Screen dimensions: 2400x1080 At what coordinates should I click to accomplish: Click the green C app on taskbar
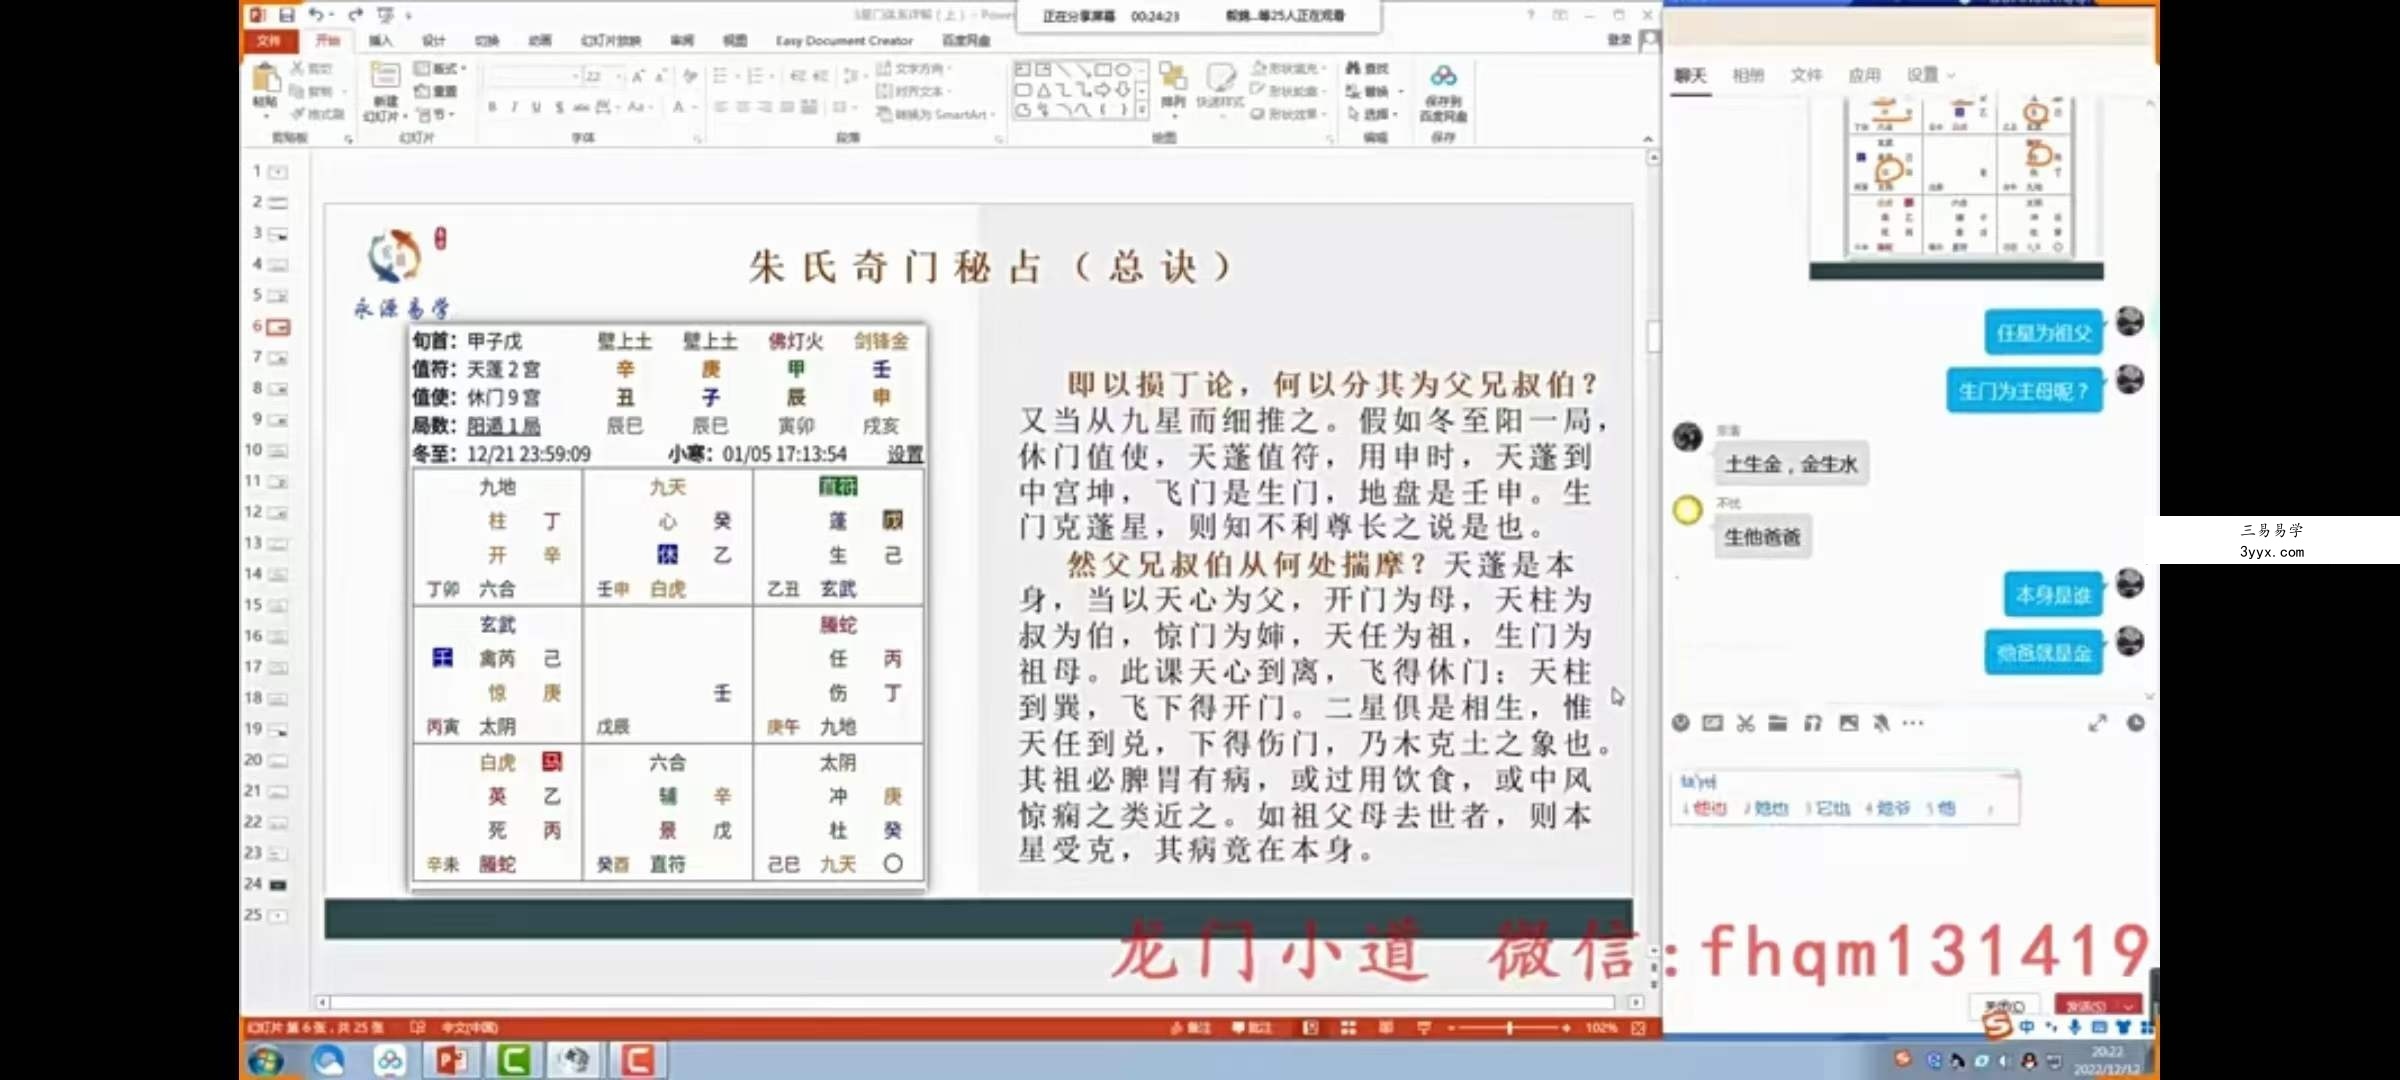pyautogui.click(x=513, y=1060)
